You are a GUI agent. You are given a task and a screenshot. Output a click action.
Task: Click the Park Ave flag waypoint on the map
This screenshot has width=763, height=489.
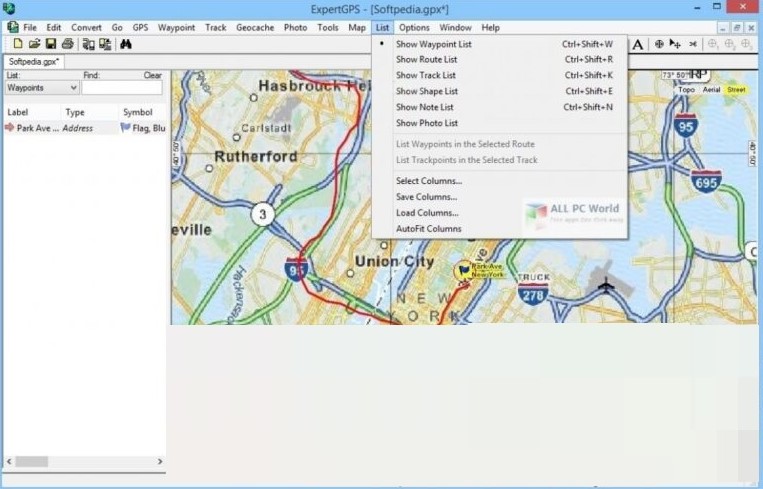[x=464, y=271]
